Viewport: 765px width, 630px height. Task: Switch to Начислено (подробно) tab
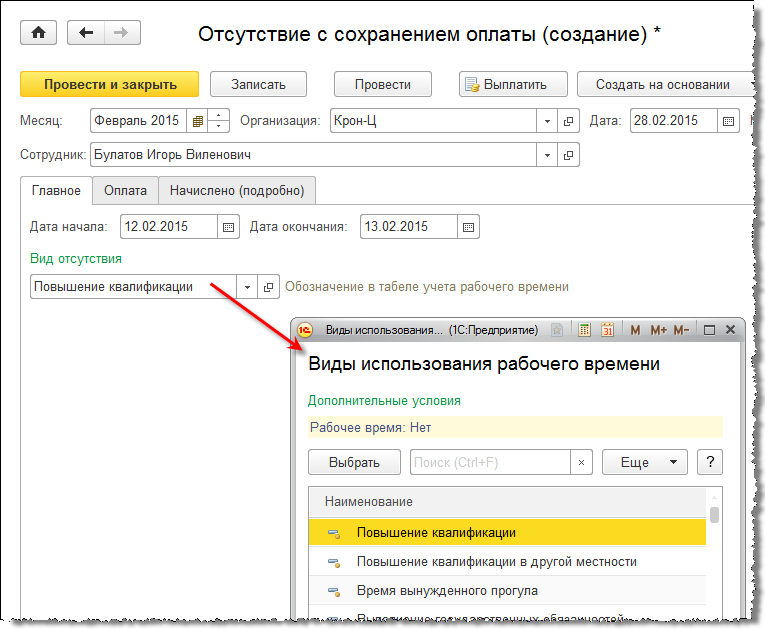[x=237, y=190]
